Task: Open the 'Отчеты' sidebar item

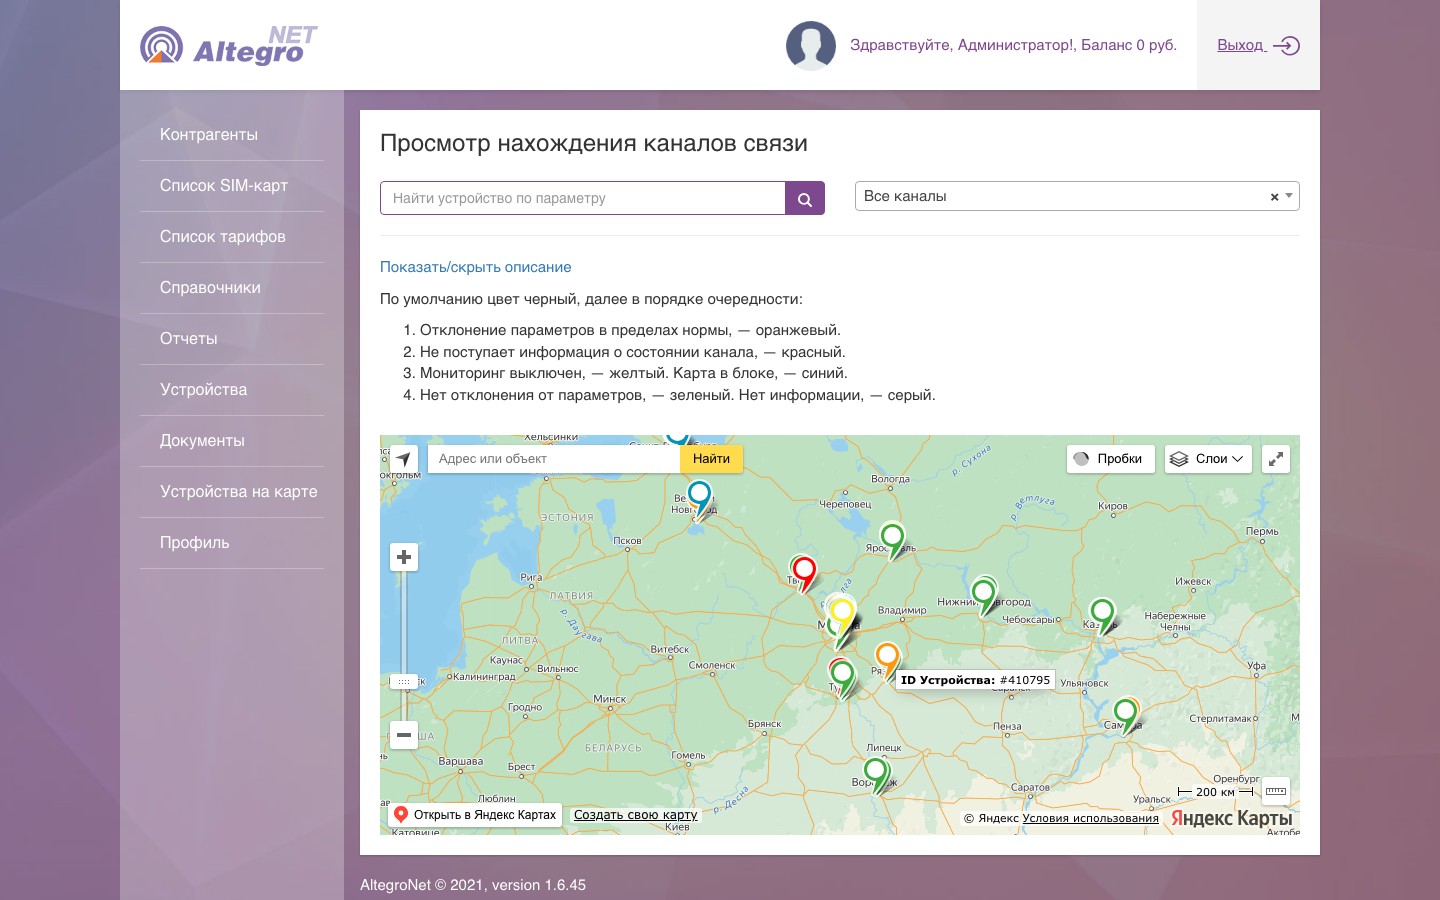Action: [189, 339]
